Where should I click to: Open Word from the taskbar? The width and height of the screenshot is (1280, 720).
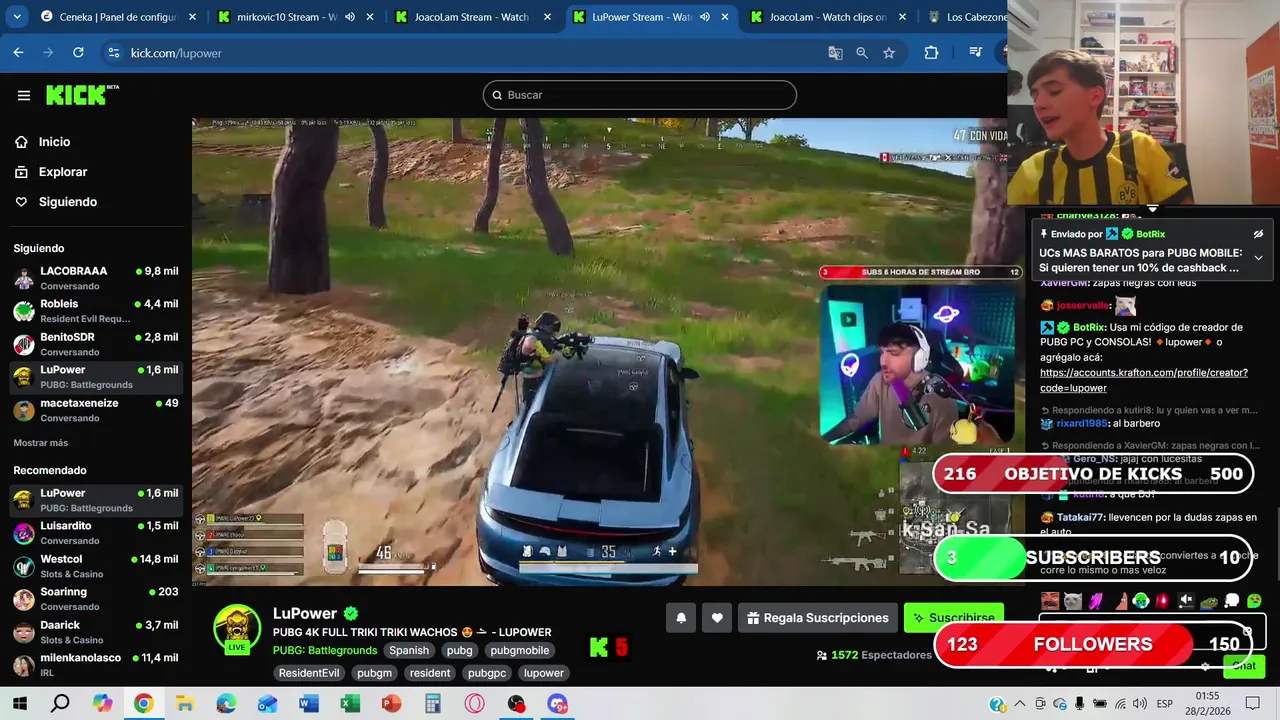(308, 704)
